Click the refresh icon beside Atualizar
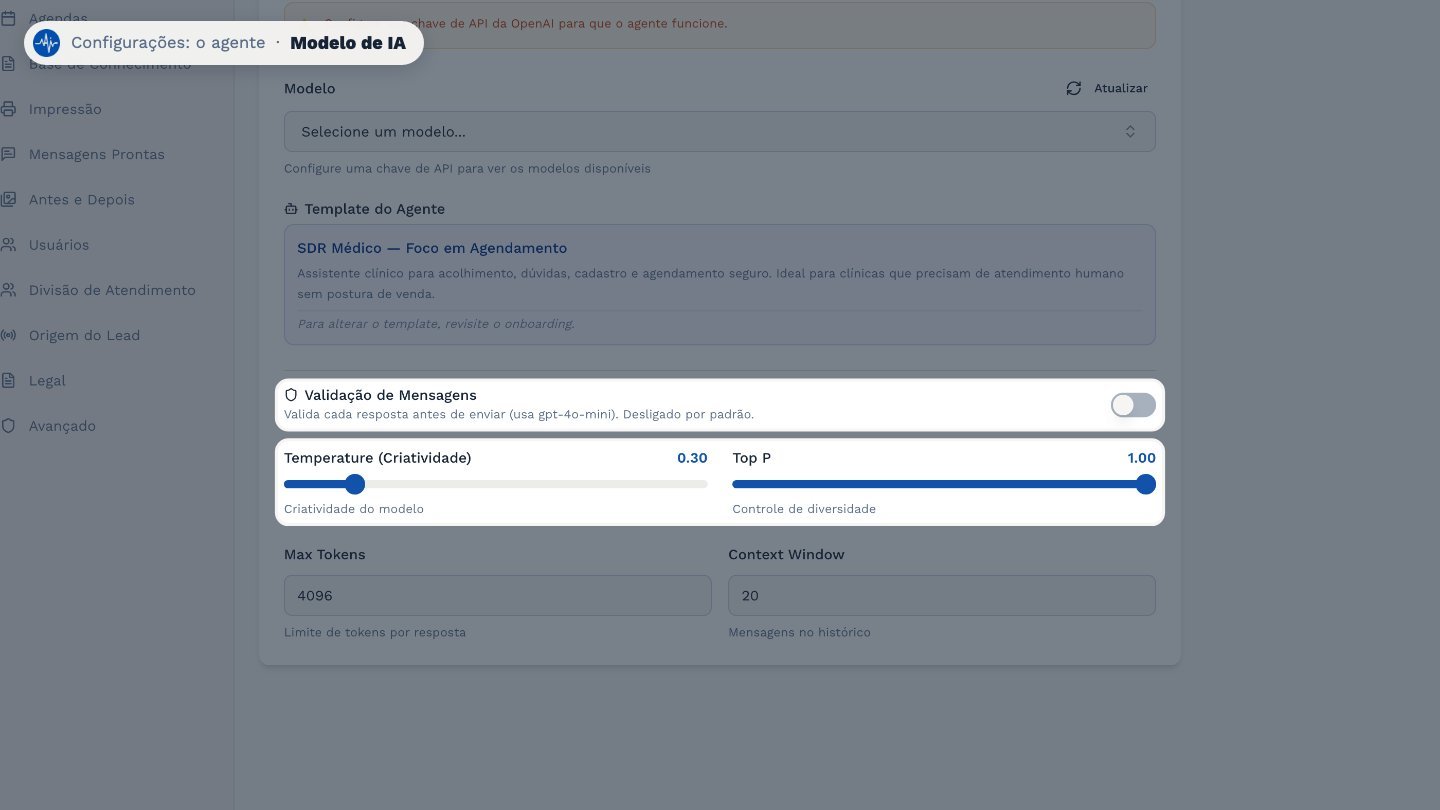This screenshot has width=1440, height=810. 1074,88
